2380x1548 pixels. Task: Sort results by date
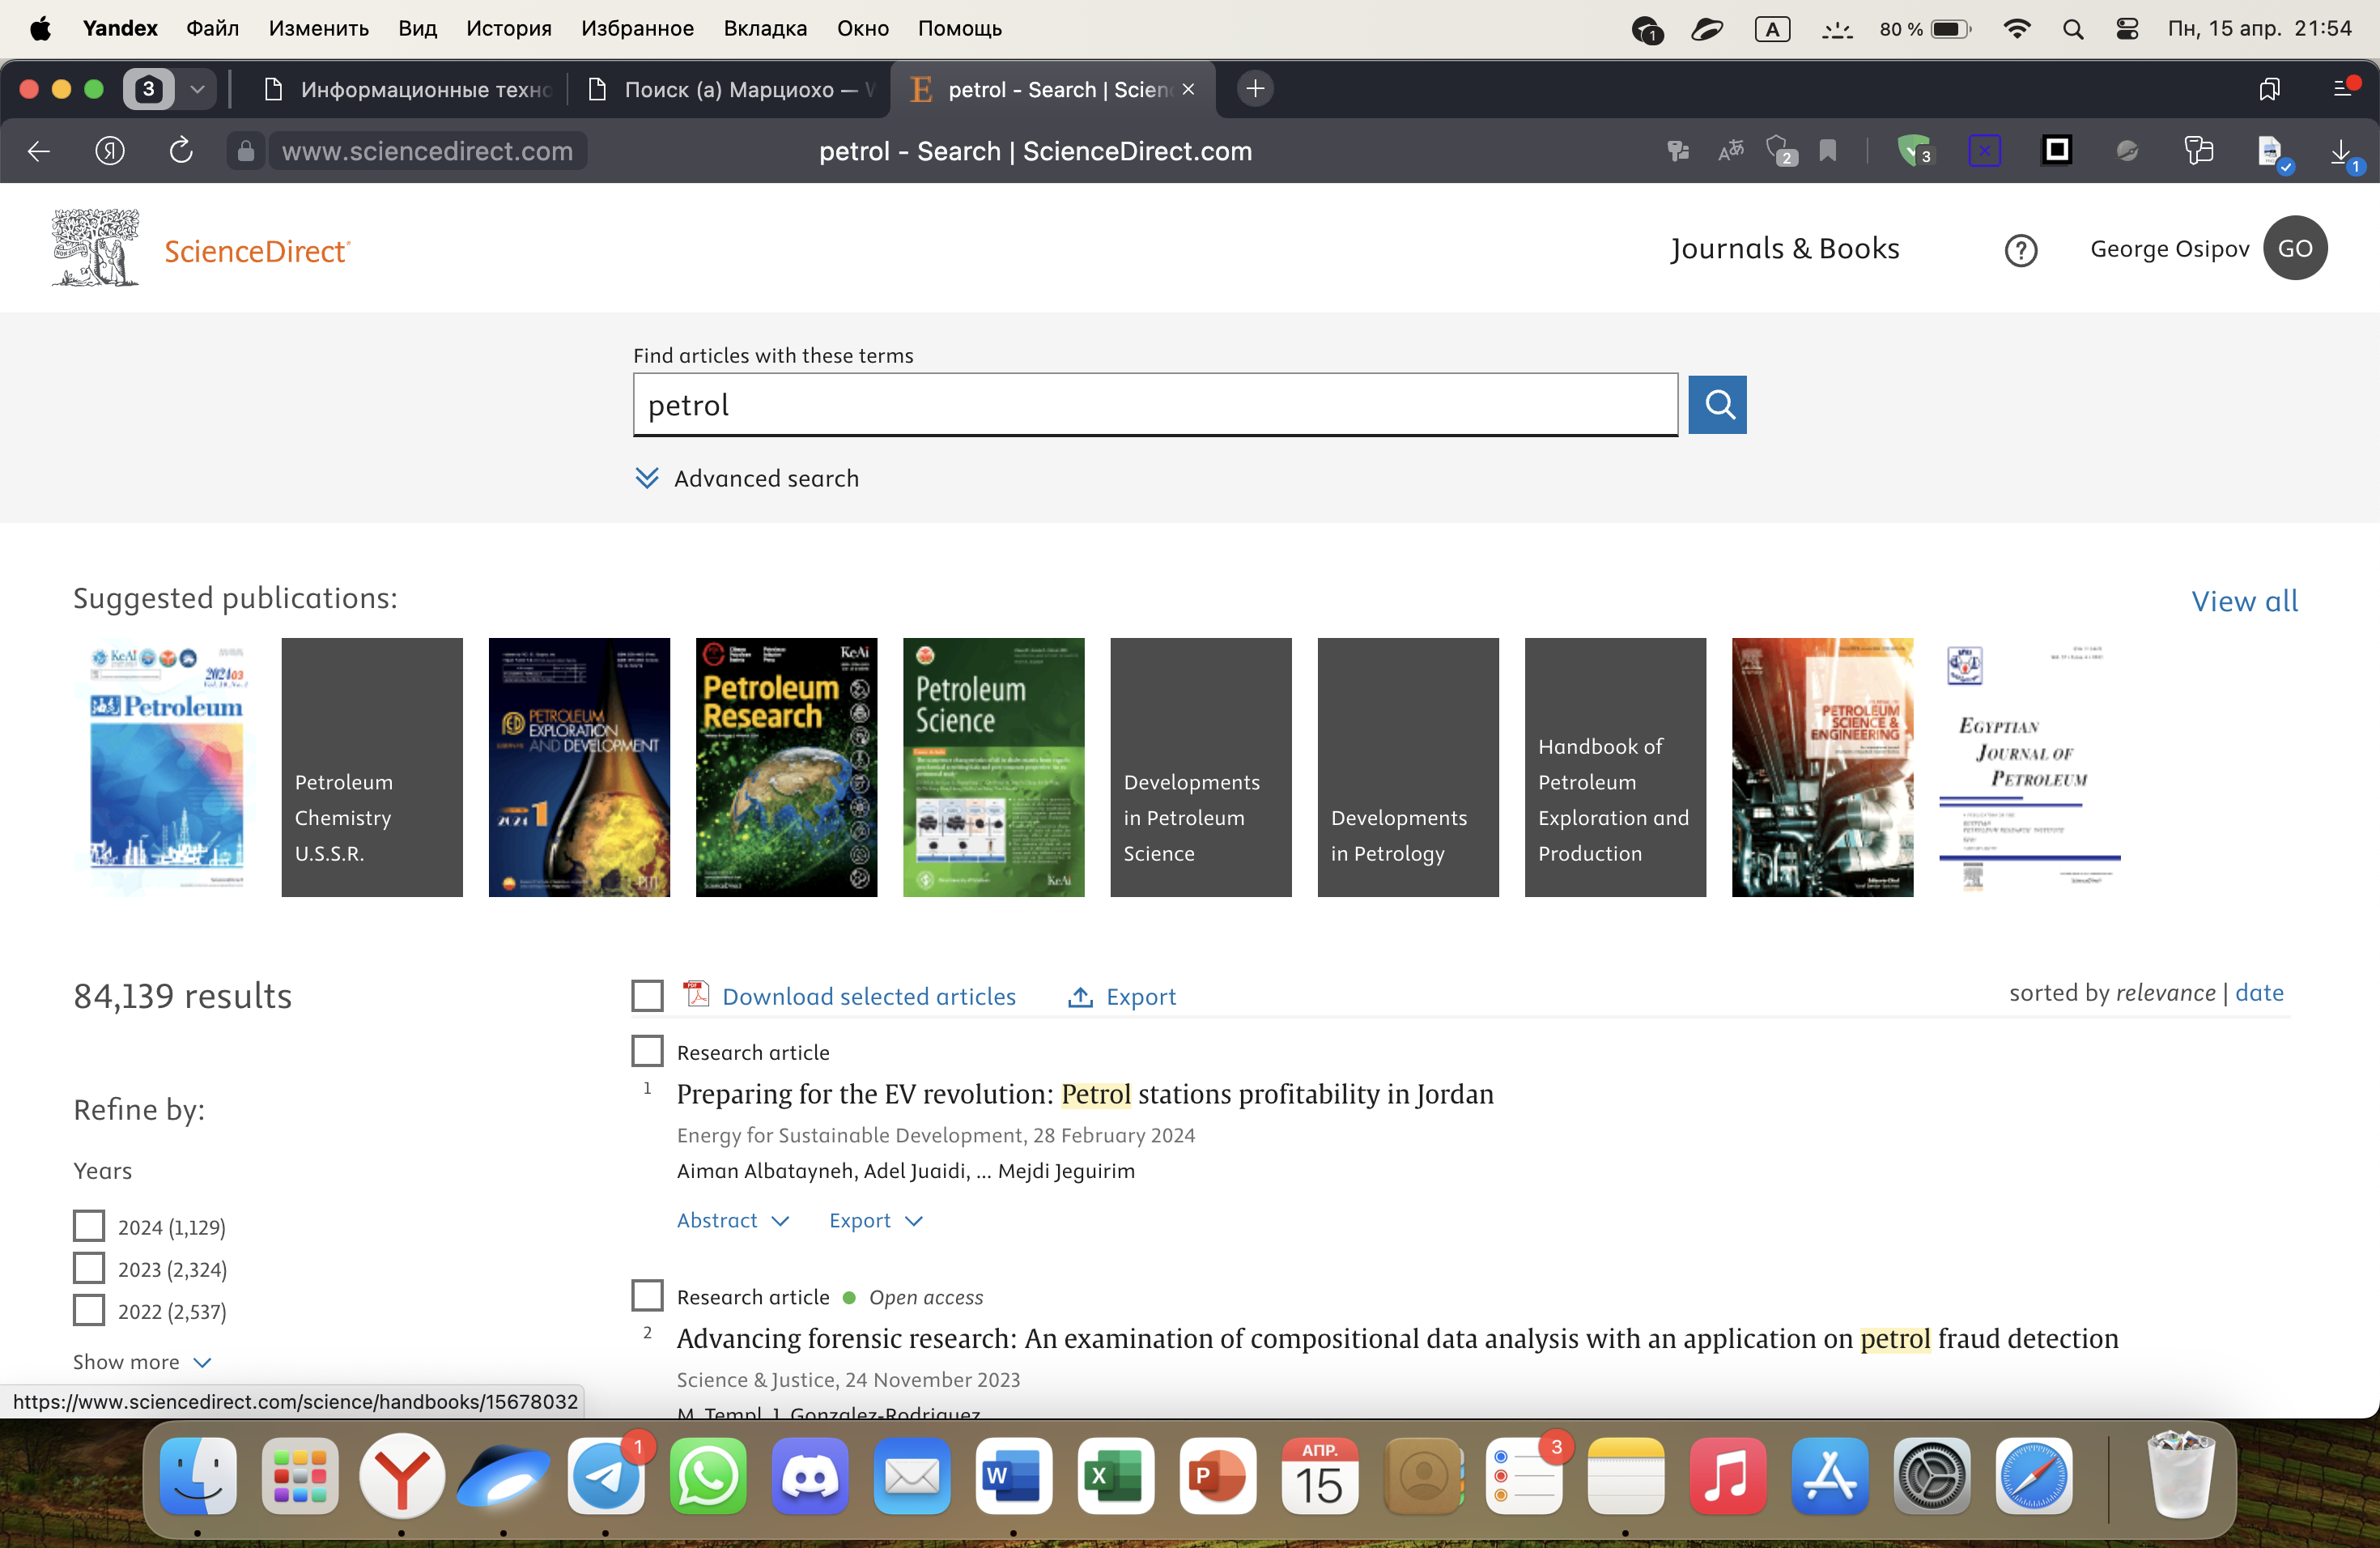coord(2259,993)
